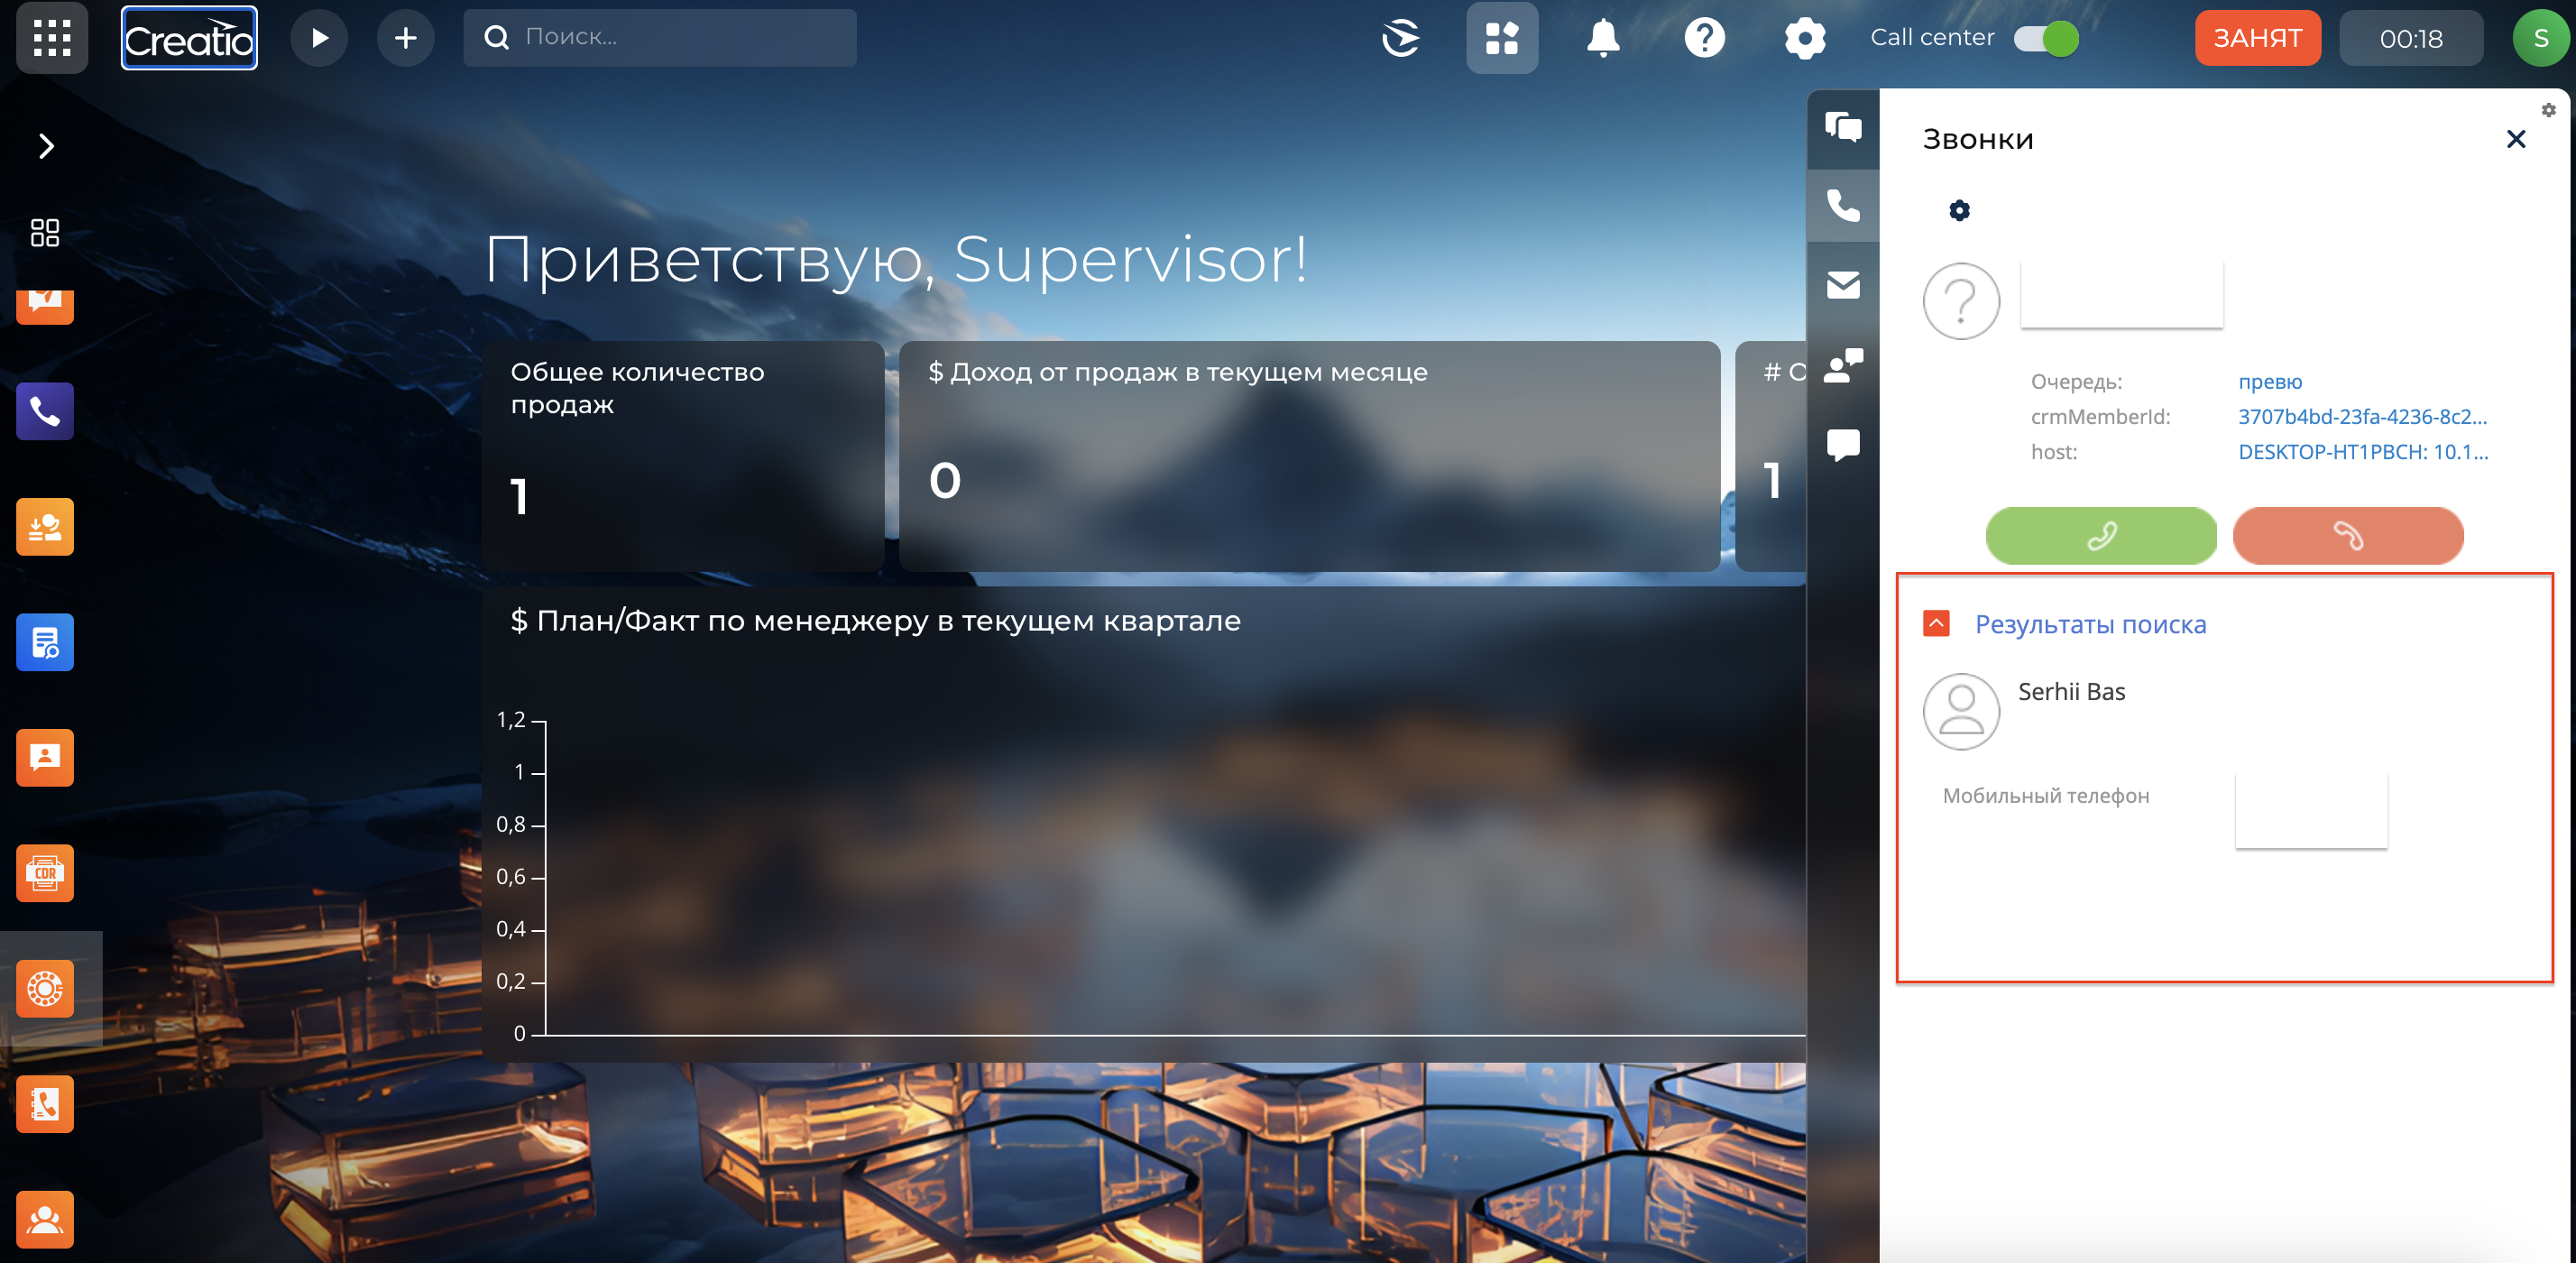Click the План/Факт по менеджеру chart title
The width and height of the screenshot is (2576, 1263).
(876, 621)
